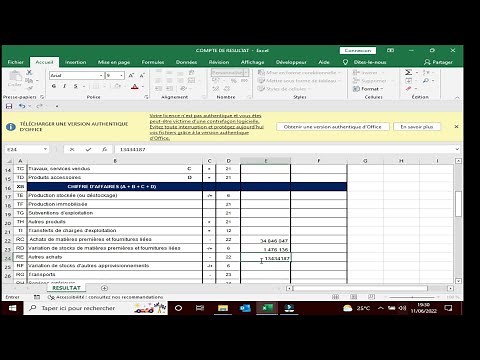Click the Fill down icon in Édition
The image size is (480, 360).
(x=409, y=81)
